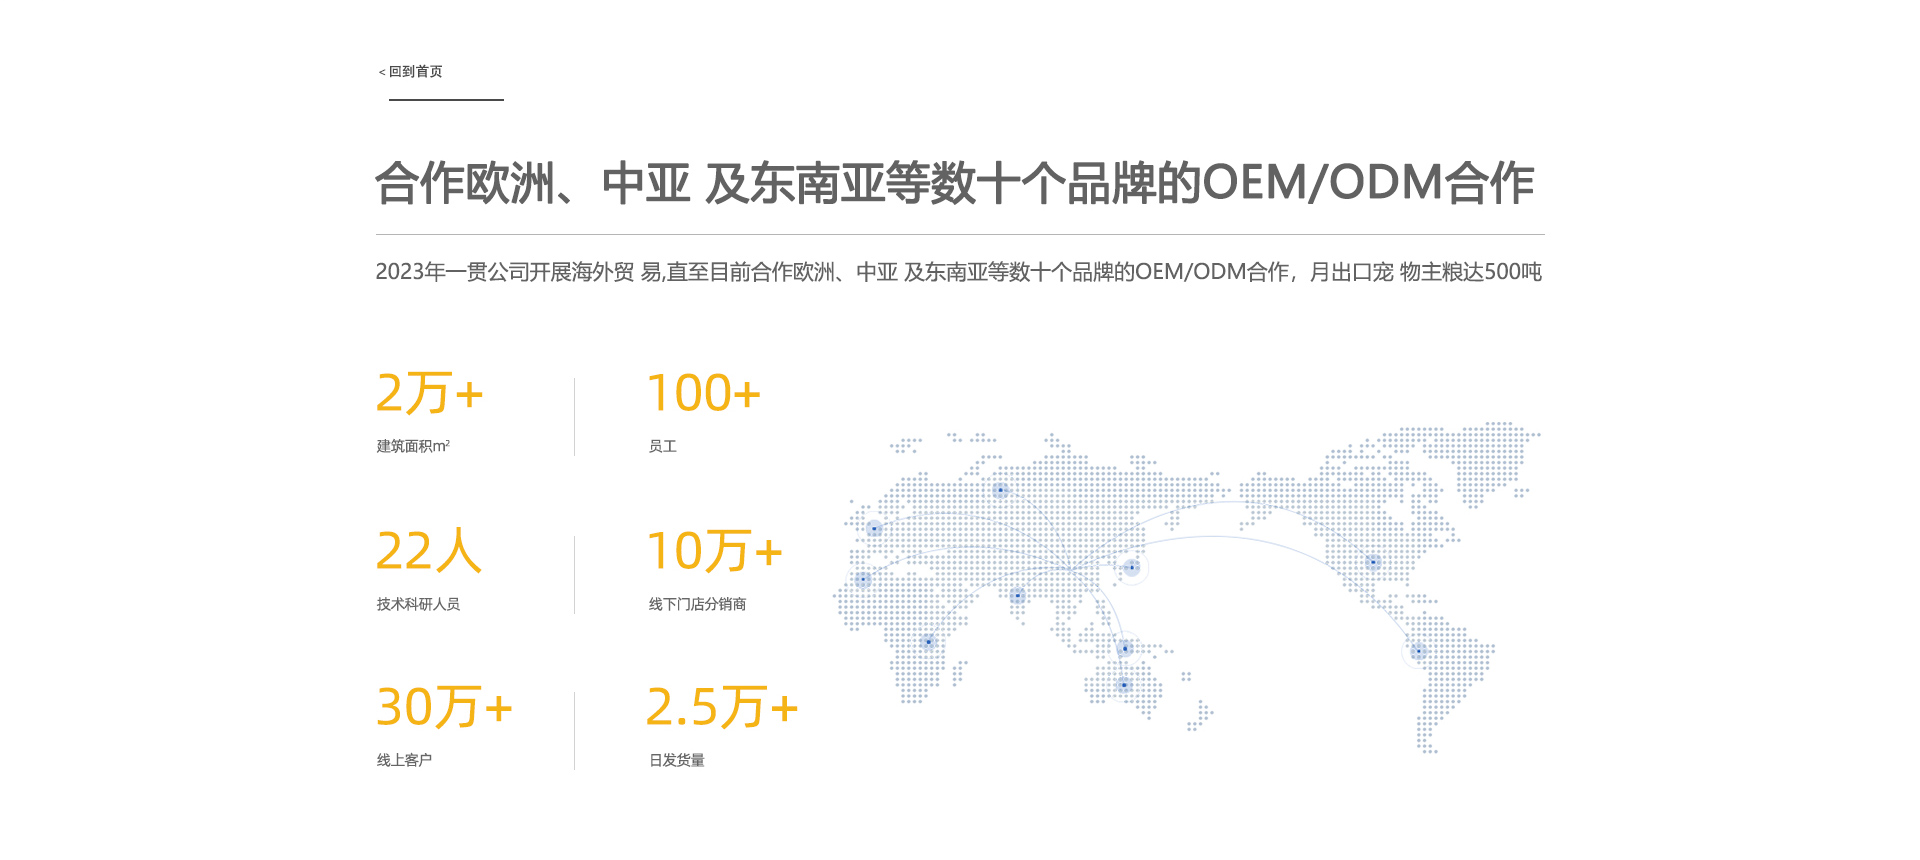Image resolution: width=1920 pixels, height=860 pixels.
Task: Select the Japan location marker
Action: click(1132, 567)
